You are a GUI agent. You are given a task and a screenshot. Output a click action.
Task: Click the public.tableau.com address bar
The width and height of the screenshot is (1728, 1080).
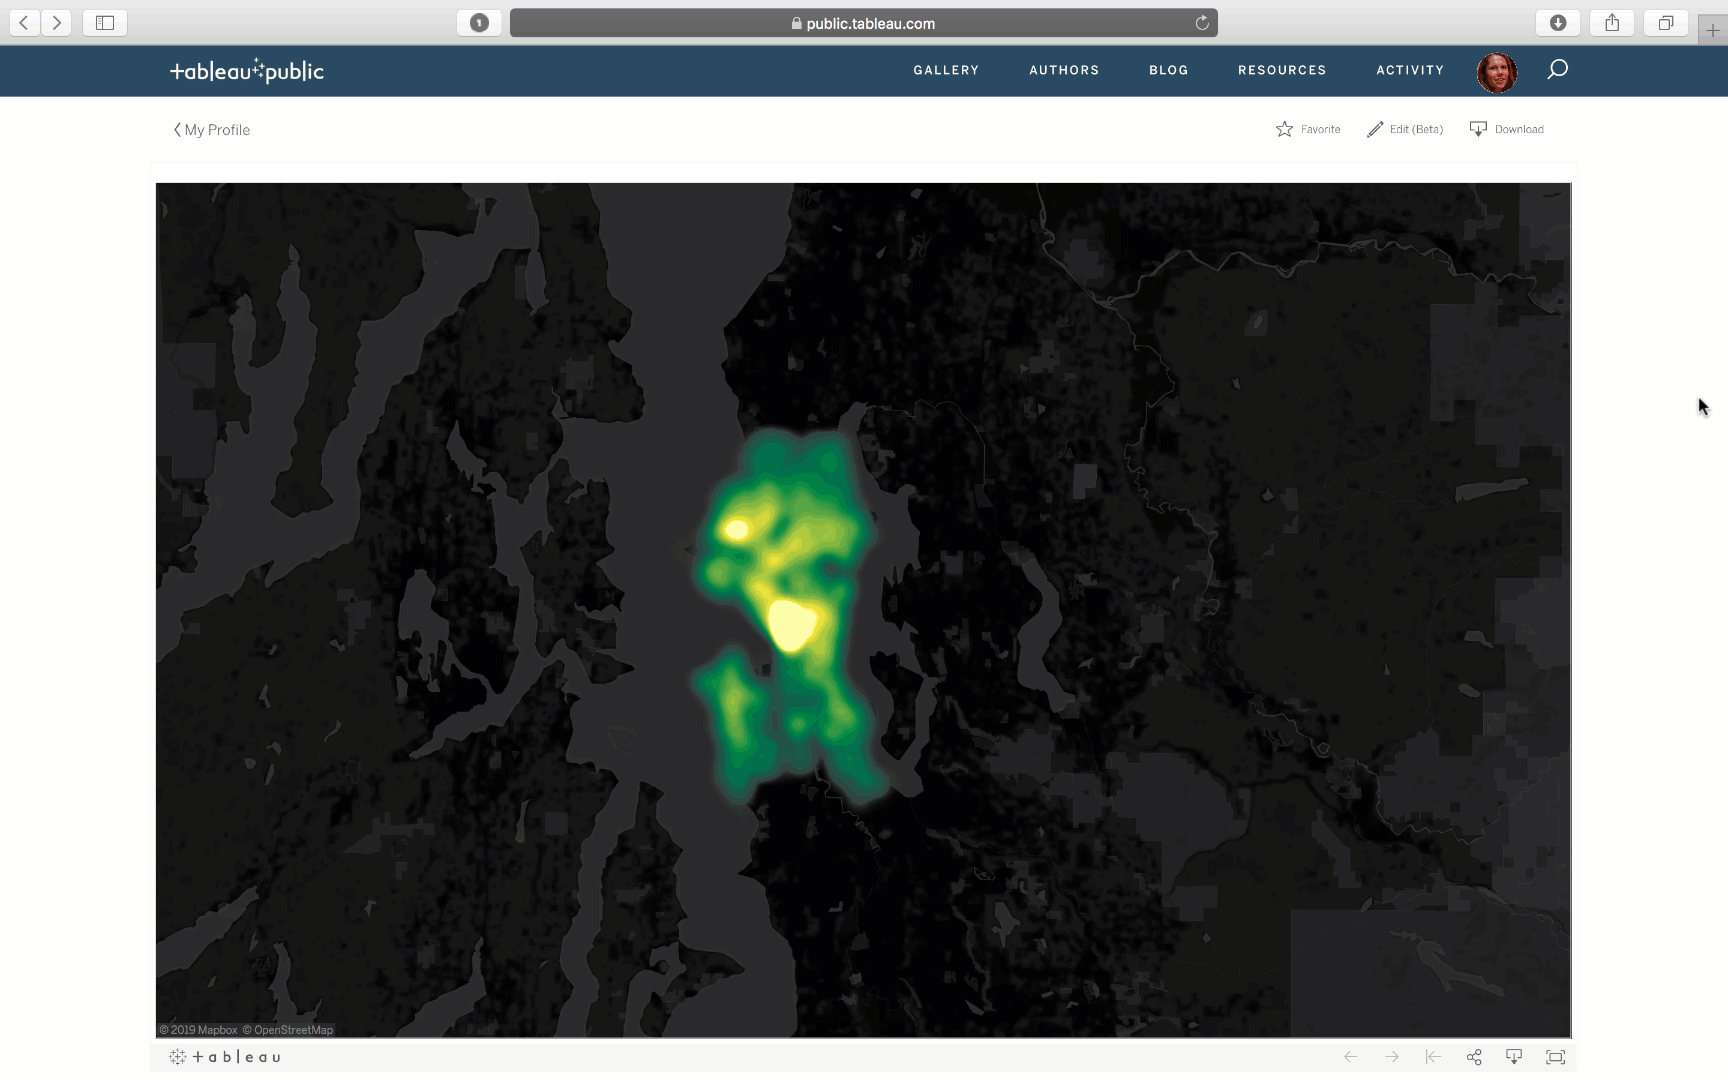tap(864, 23)
